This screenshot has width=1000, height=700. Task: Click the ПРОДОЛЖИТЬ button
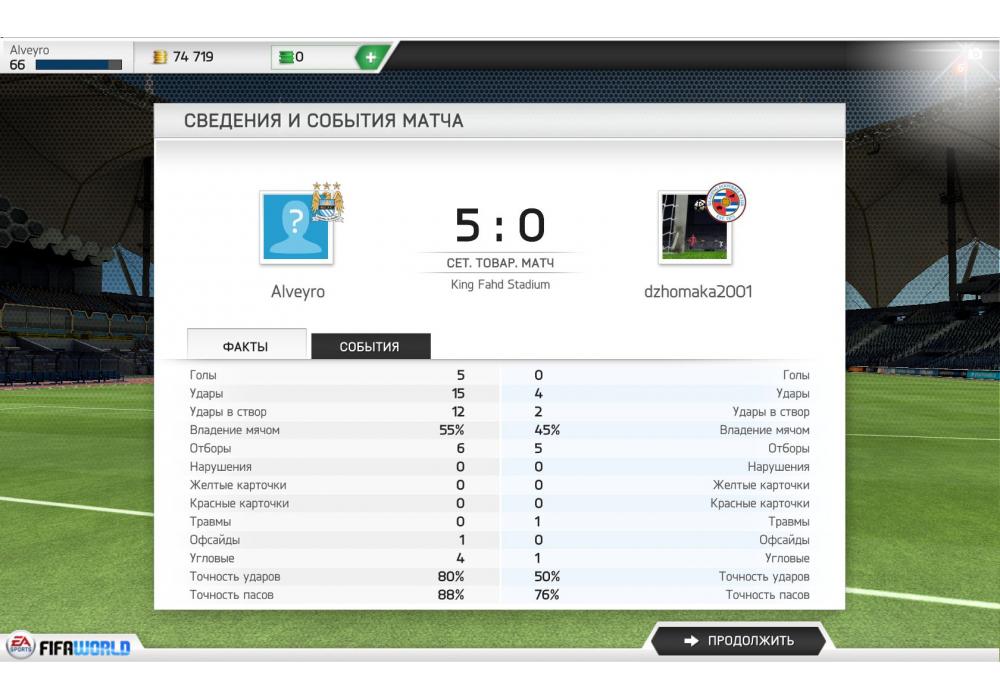coord(738,641)
